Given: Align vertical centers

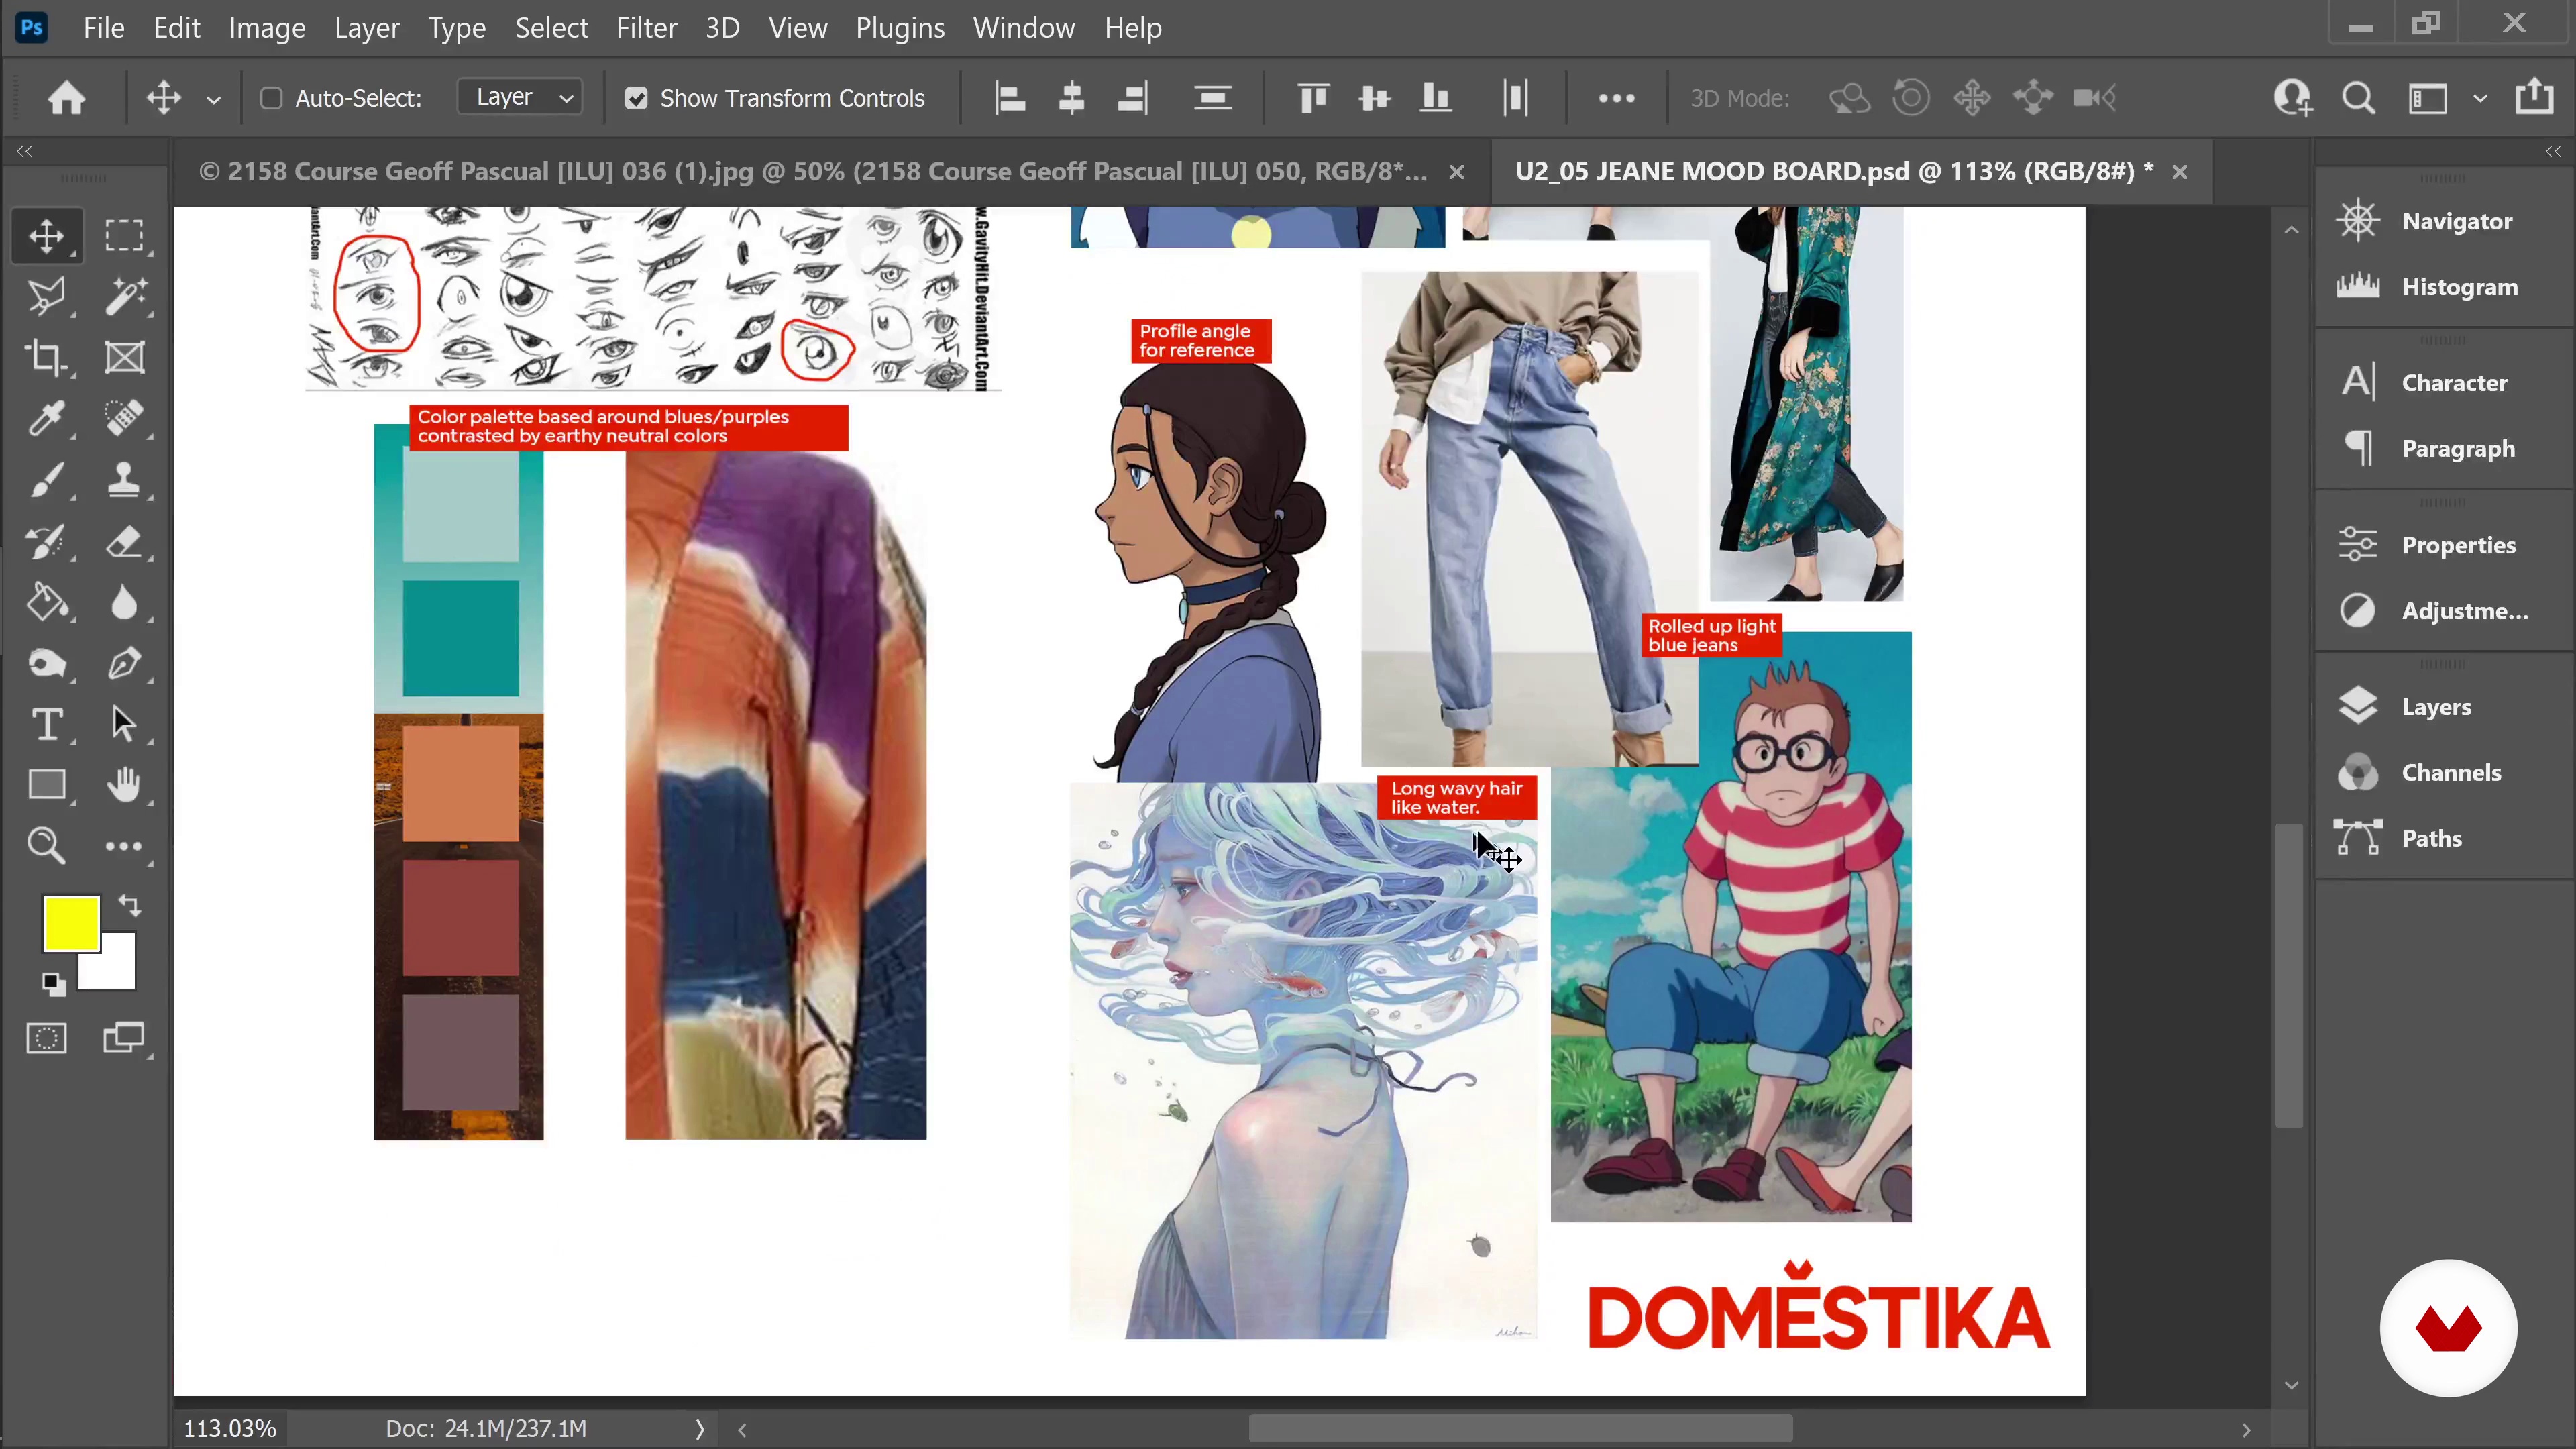Looking at the screenshot, I should 1375,98.
